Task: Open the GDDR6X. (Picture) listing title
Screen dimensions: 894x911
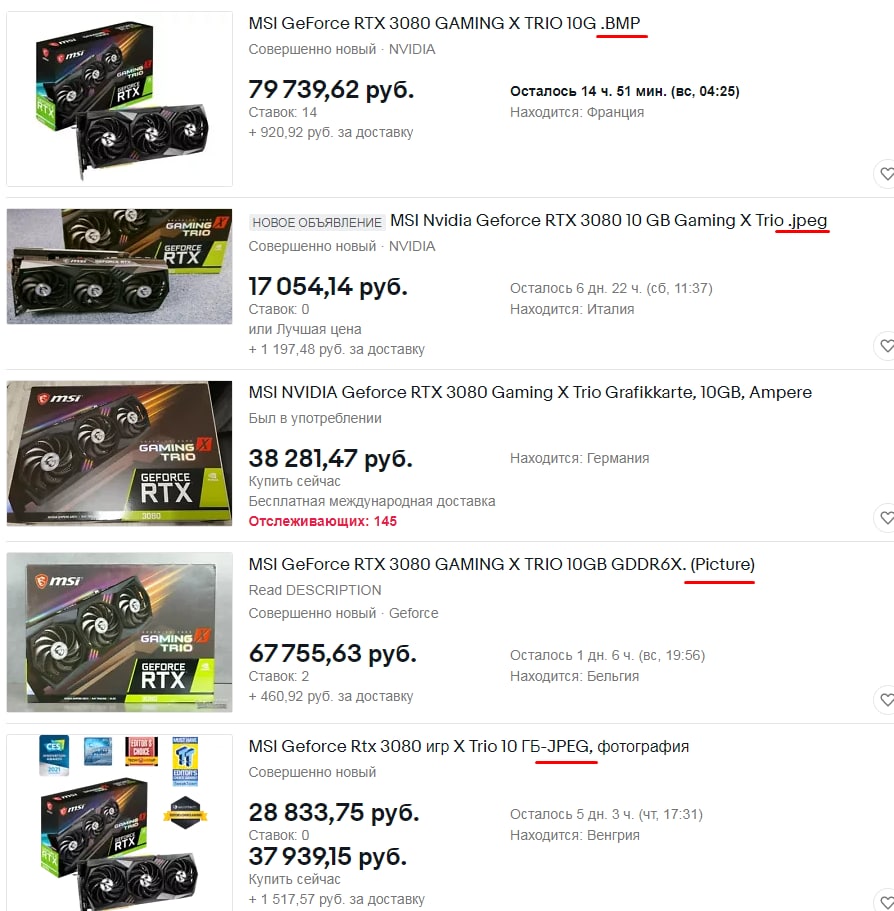Action: pos(501,565)
